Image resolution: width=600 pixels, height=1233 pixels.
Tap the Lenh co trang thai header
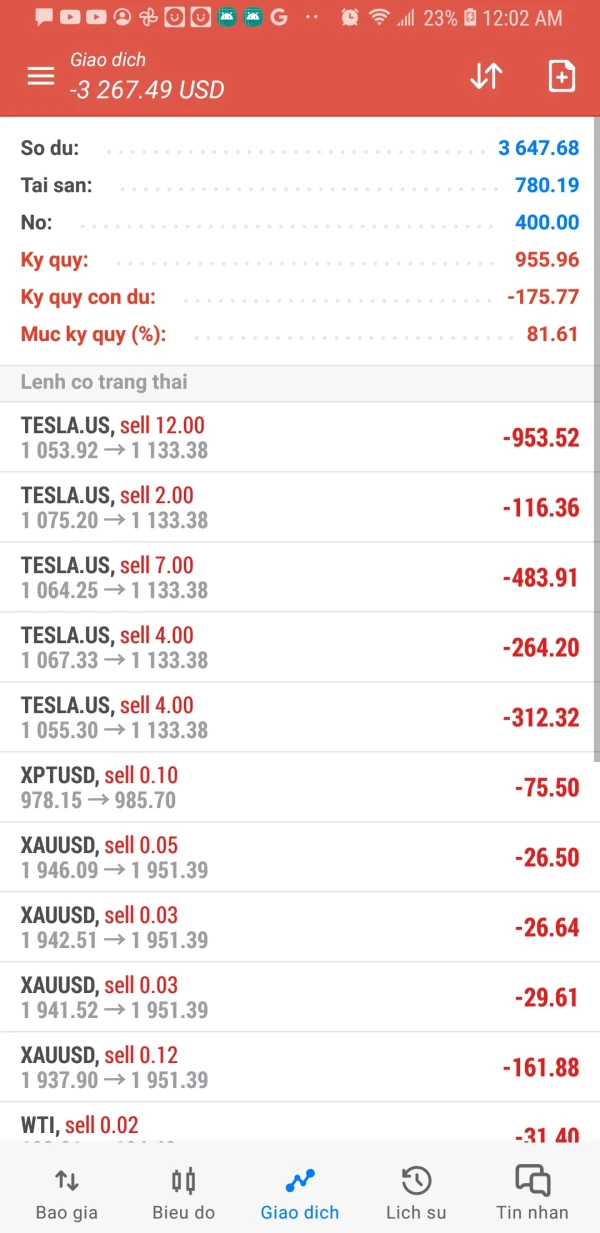[104, 382]
